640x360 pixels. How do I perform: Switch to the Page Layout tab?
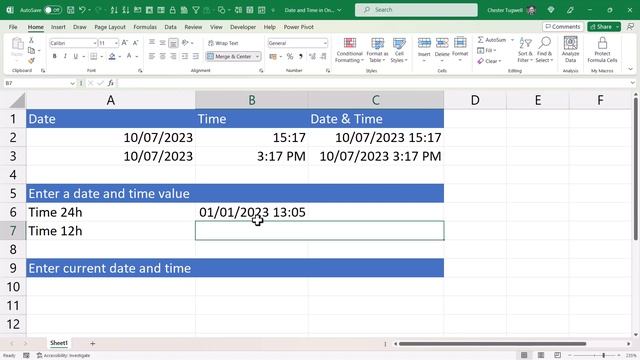click(x=110, y=27)
